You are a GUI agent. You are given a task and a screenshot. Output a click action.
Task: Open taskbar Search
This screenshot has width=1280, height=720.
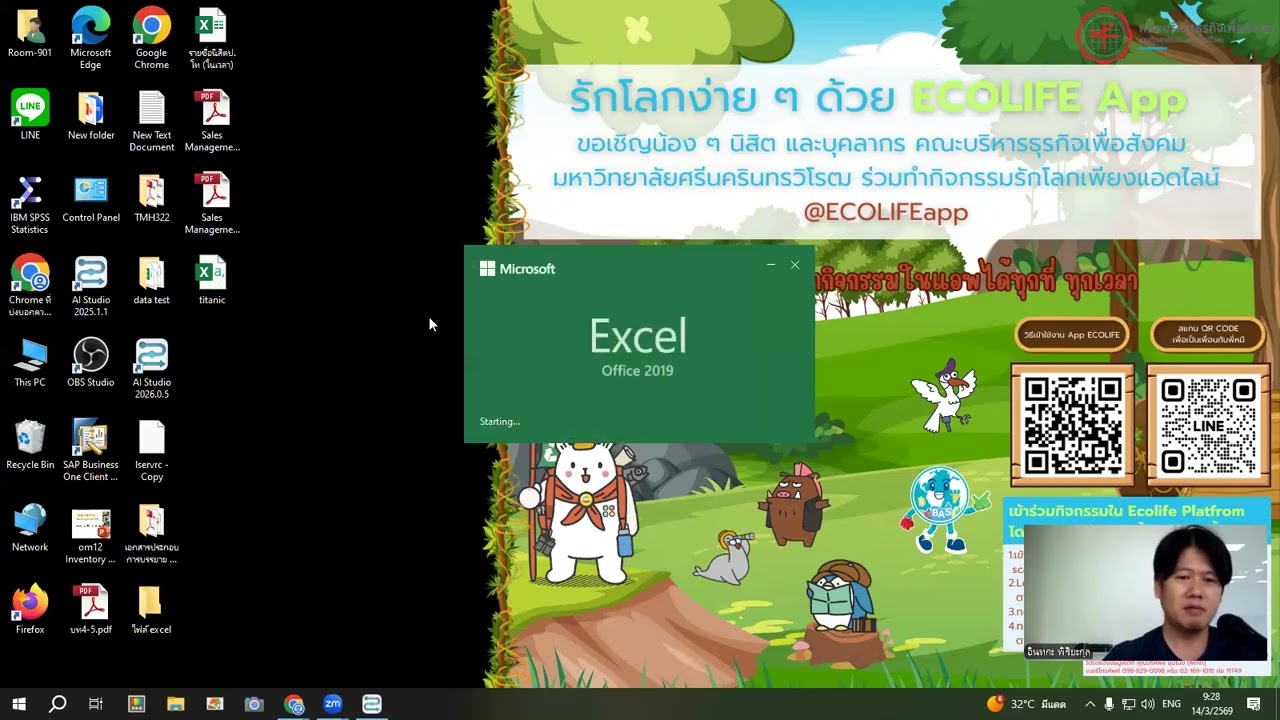click(58, 704)
